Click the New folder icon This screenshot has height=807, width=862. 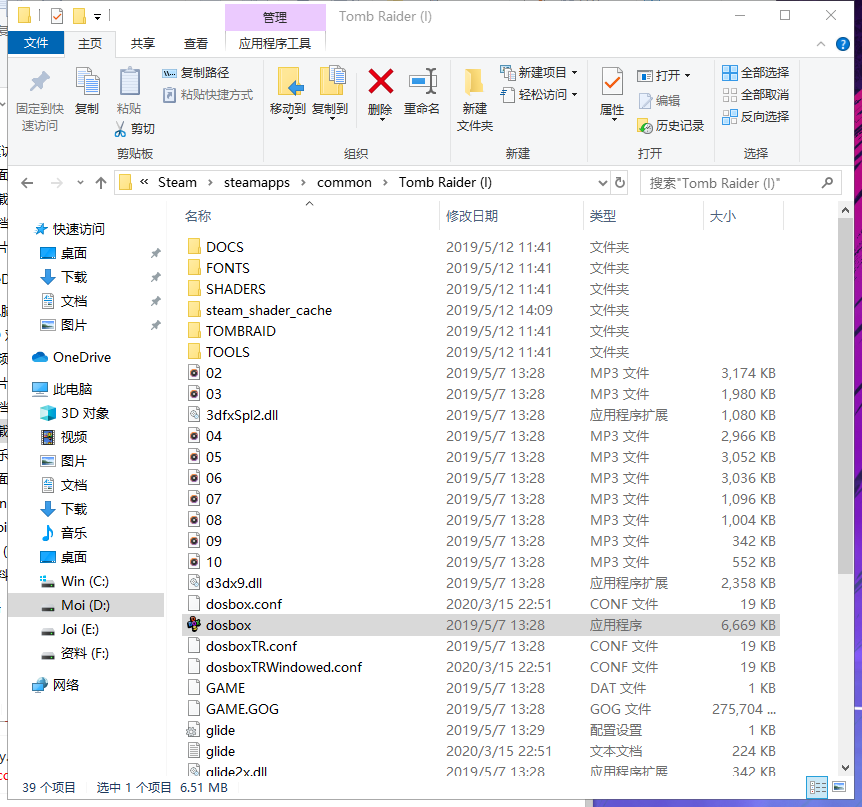(x=474, y=82)
